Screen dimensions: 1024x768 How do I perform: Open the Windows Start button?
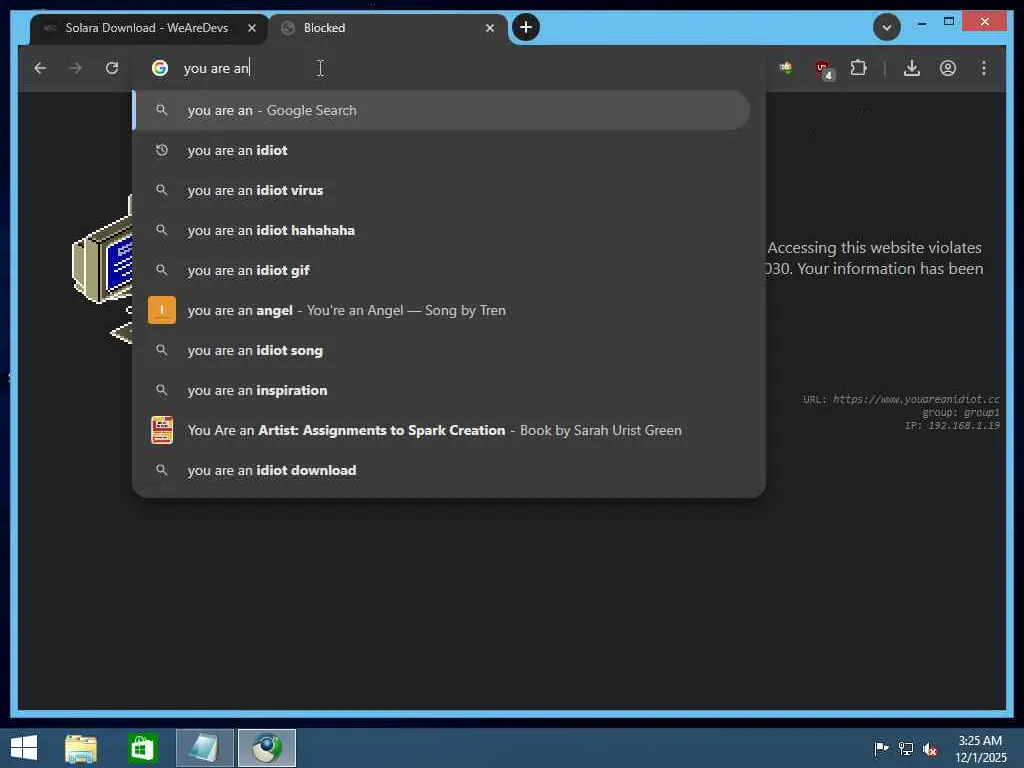[24, 748]
